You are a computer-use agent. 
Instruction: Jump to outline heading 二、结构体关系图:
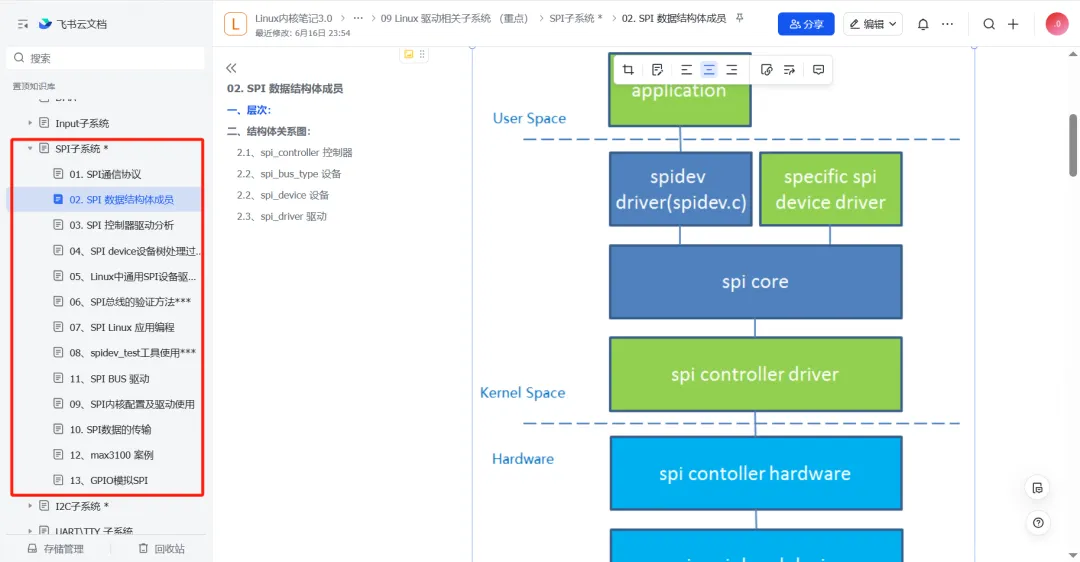(x=269, y=132)
